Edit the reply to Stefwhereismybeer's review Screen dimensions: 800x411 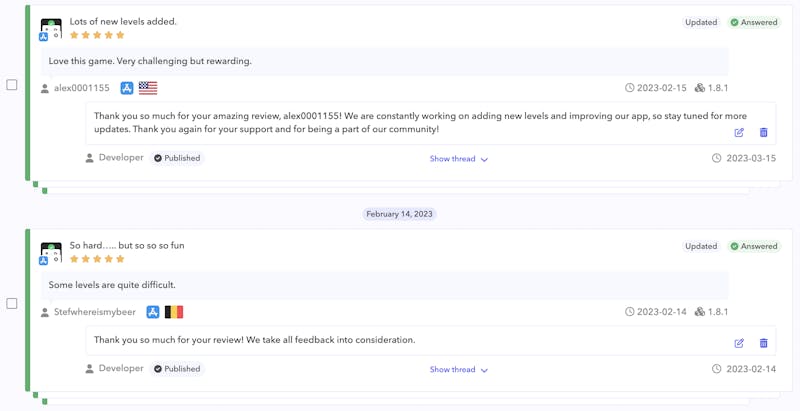tap(739, 343)
